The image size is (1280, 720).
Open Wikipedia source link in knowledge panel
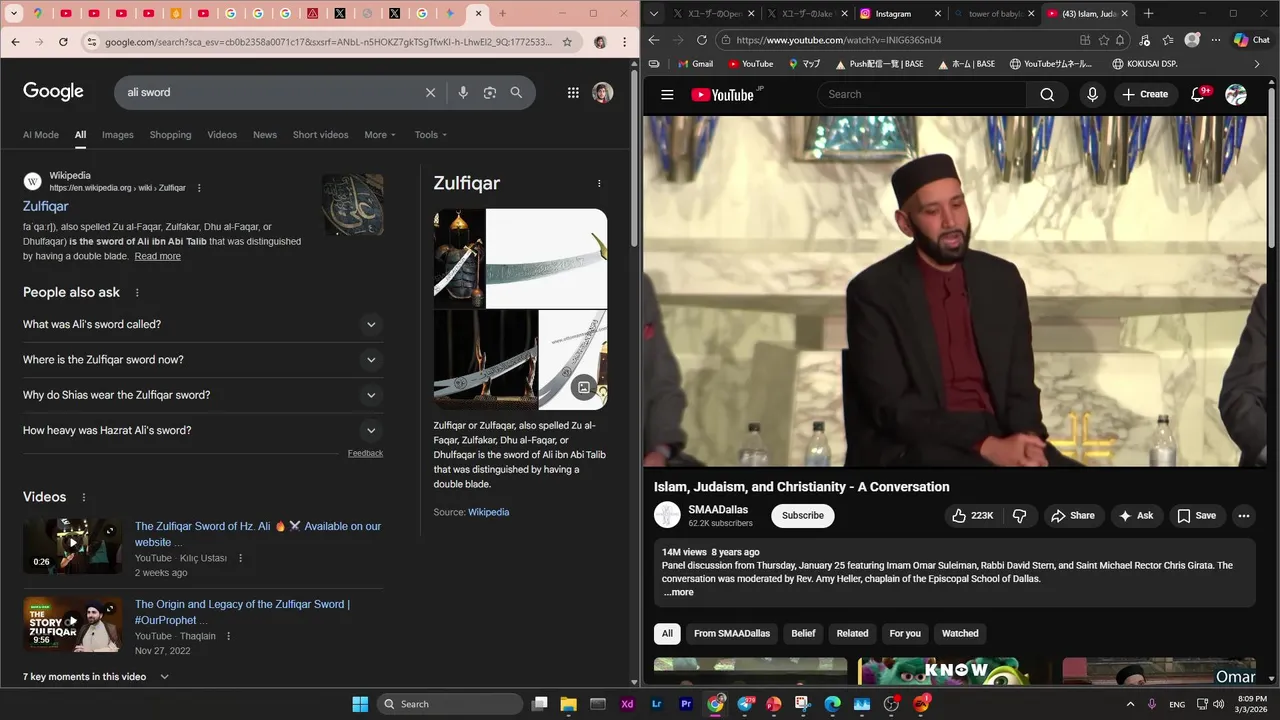pyautogui.click(x=489, y=512)
